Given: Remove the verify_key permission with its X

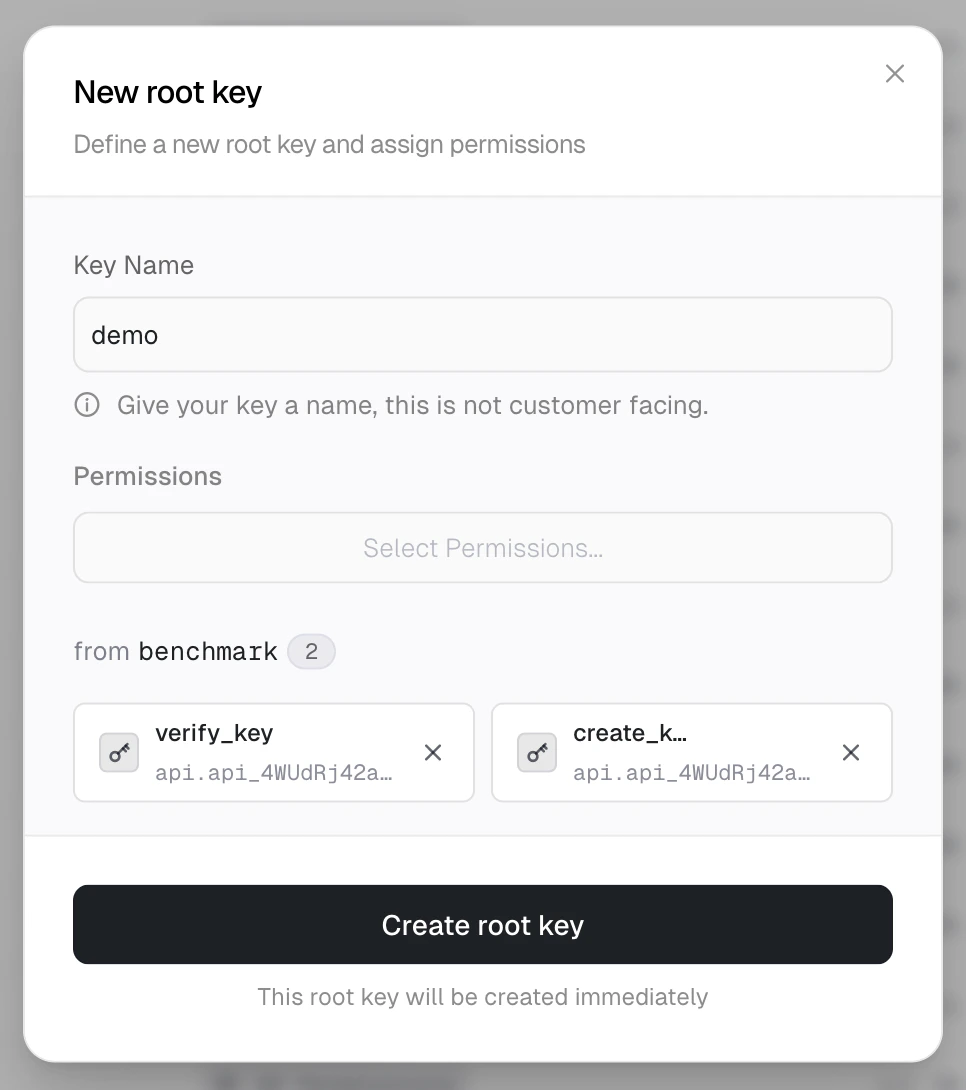Looking at the screenshot, I should click(x=433, y=752).
